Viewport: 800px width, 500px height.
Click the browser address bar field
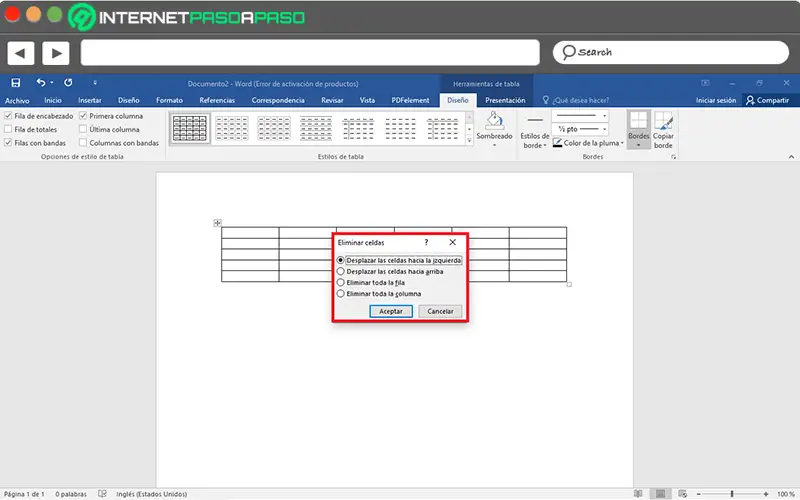point(310,53)
